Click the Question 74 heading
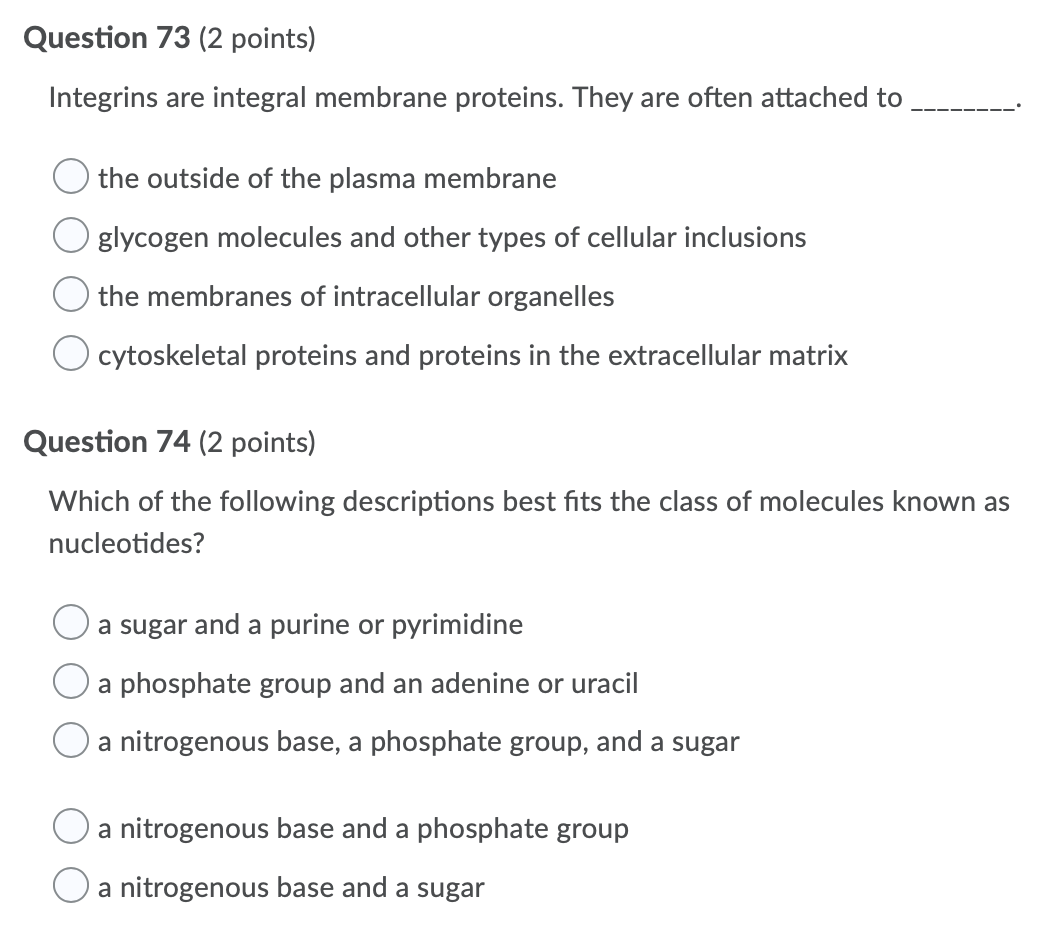 [x=107, y=441]
